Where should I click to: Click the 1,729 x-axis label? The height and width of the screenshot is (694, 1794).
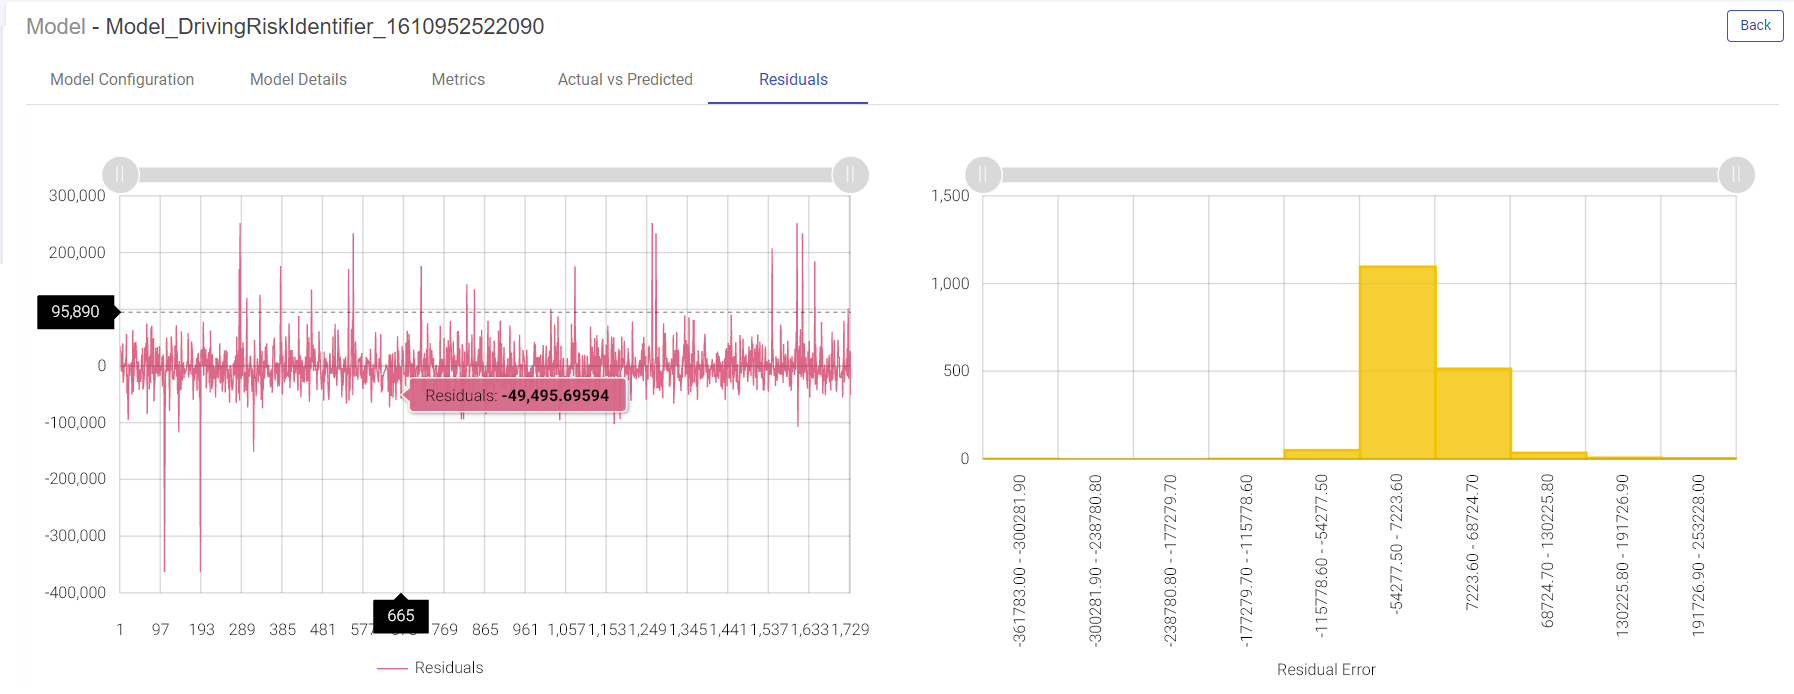tap(850, 630)
